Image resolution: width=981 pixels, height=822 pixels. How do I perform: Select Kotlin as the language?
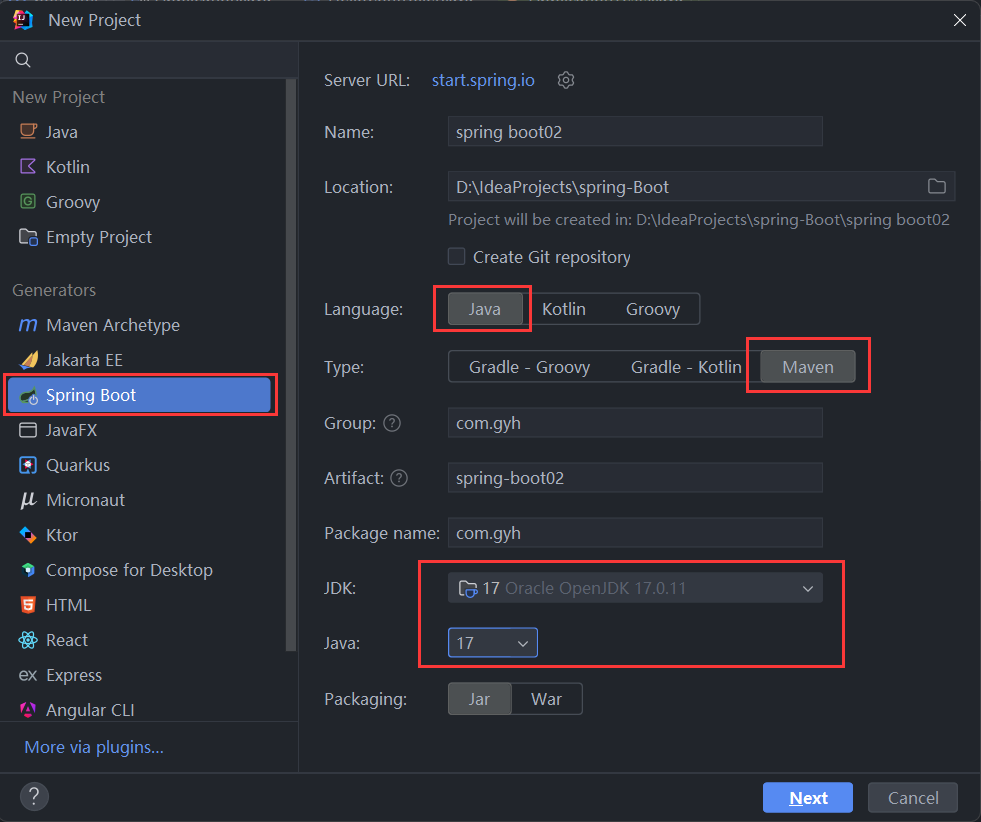pyautogui.click(x=564, y=309)
